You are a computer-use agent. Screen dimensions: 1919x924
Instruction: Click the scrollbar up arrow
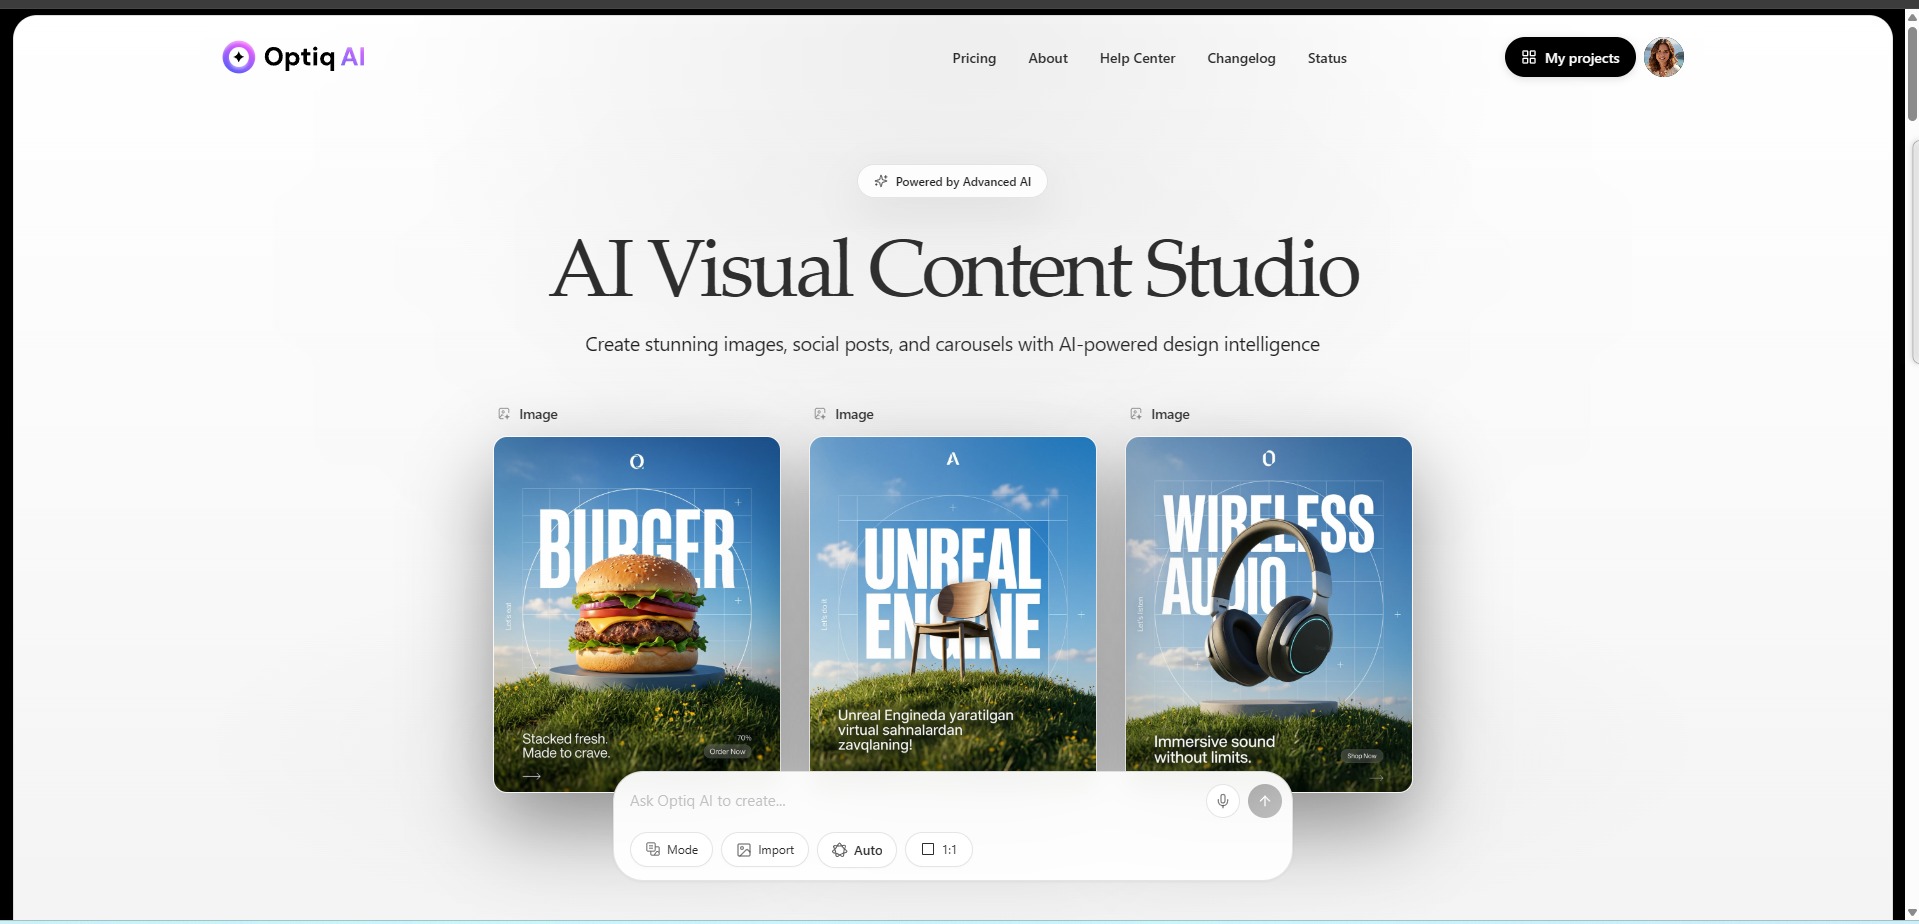(x=1912, y=17)
